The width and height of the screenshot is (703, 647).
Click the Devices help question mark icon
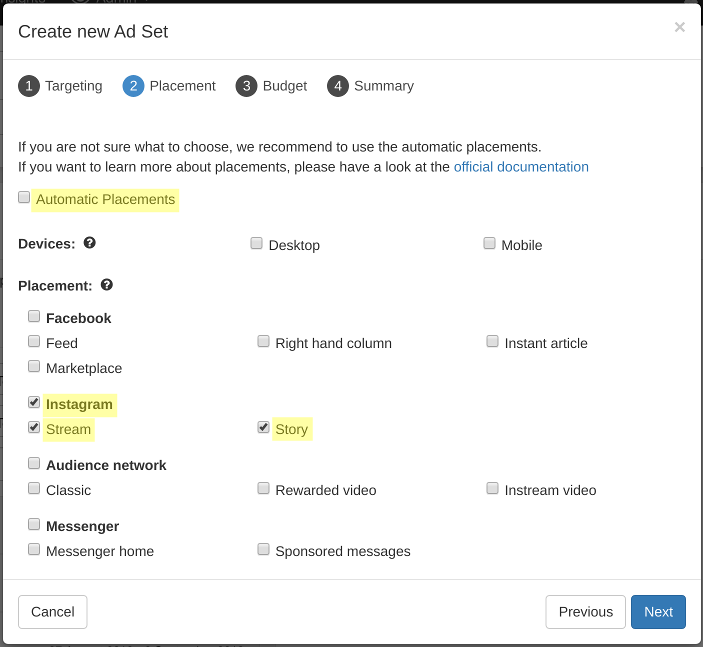pos(90,243)
